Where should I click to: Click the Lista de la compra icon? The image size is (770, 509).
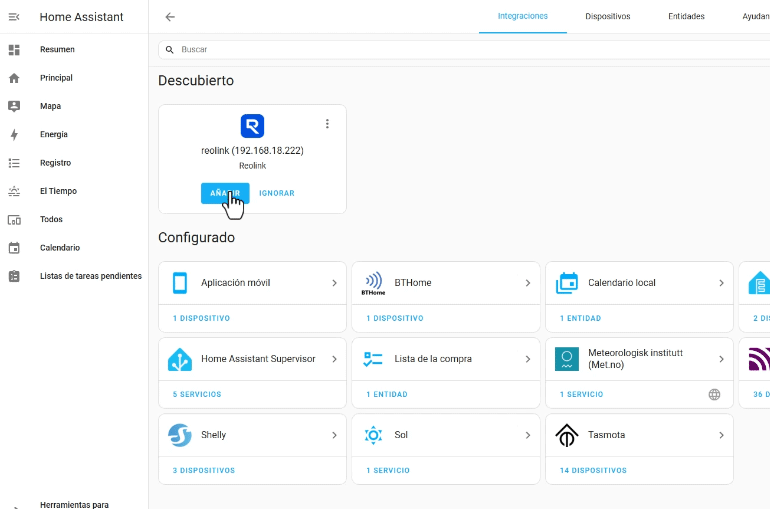pyautogui.click(x=373, y=359)
